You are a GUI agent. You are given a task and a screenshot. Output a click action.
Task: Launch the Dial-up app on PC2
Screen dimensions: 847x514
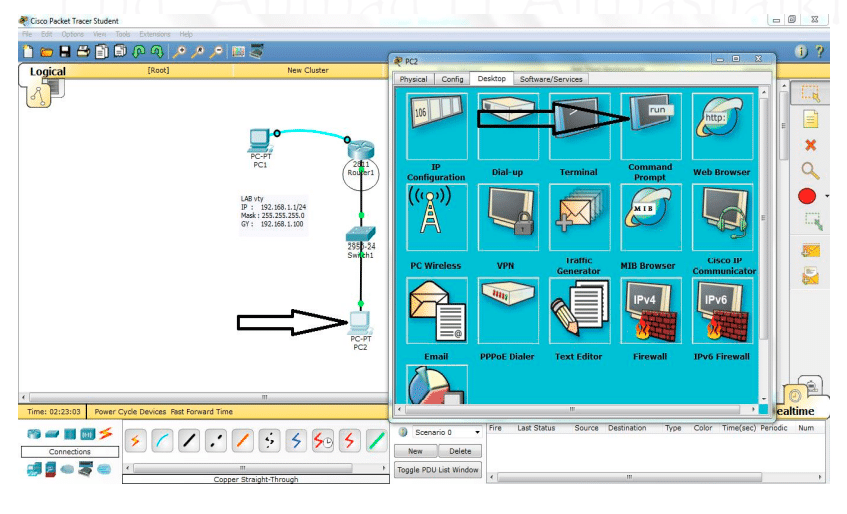pyautogui.click(x=508, y=126)
